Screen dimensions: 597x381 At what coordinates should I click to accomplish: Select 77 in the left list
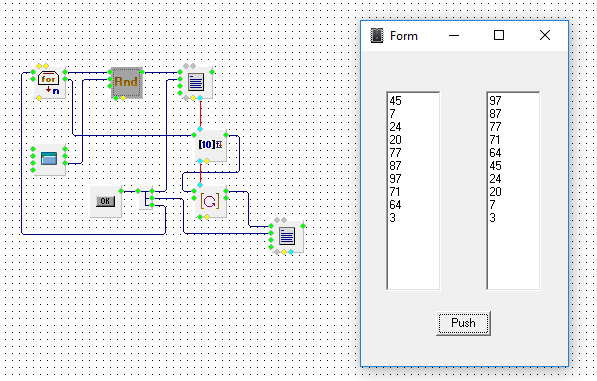396,153
